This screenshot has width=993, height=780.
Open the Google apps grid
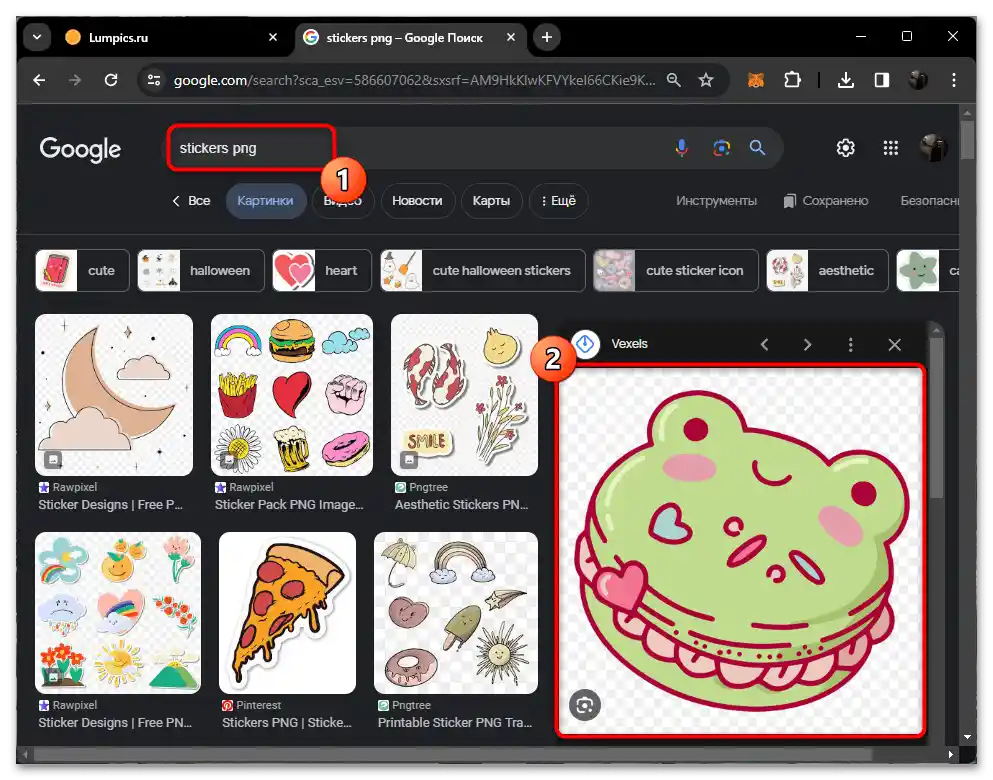(890, 148)
